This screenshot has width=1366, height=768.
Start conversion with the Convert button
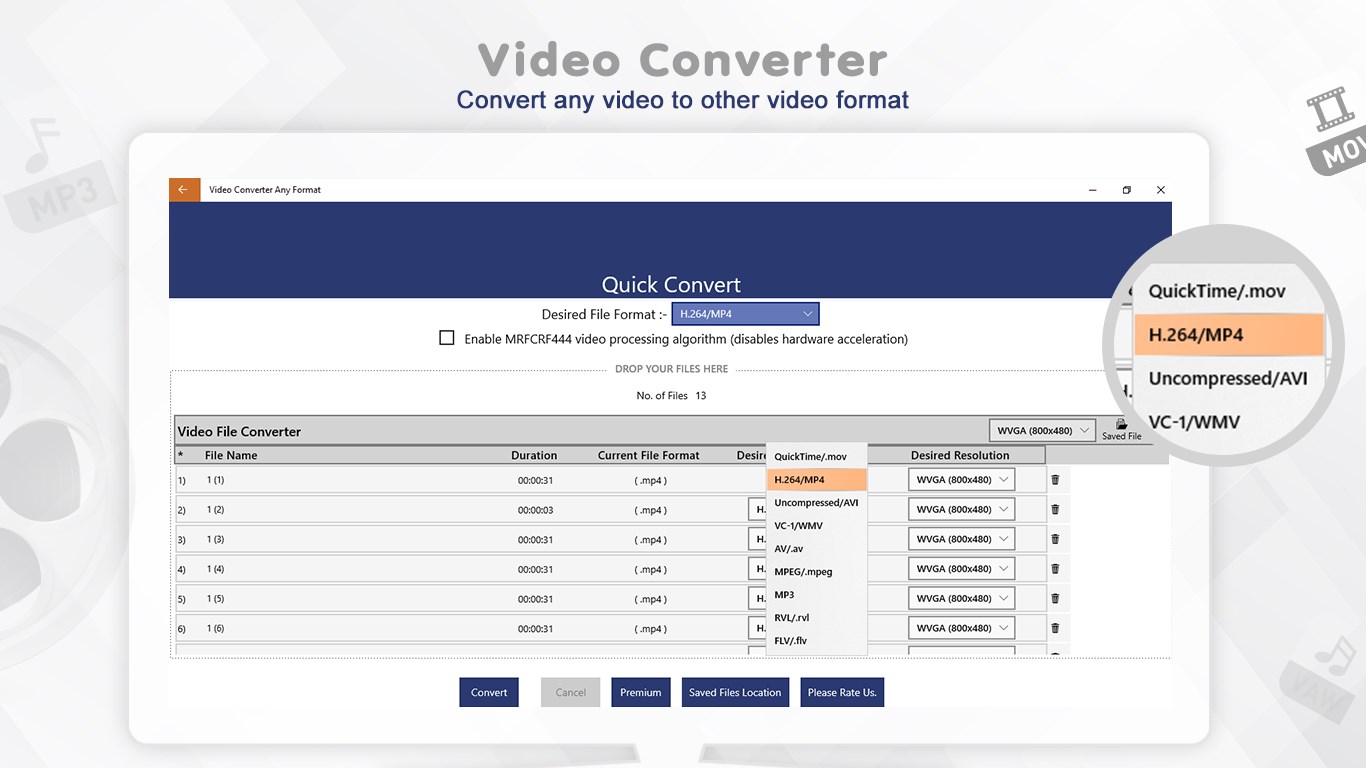[x=489, y=692]
